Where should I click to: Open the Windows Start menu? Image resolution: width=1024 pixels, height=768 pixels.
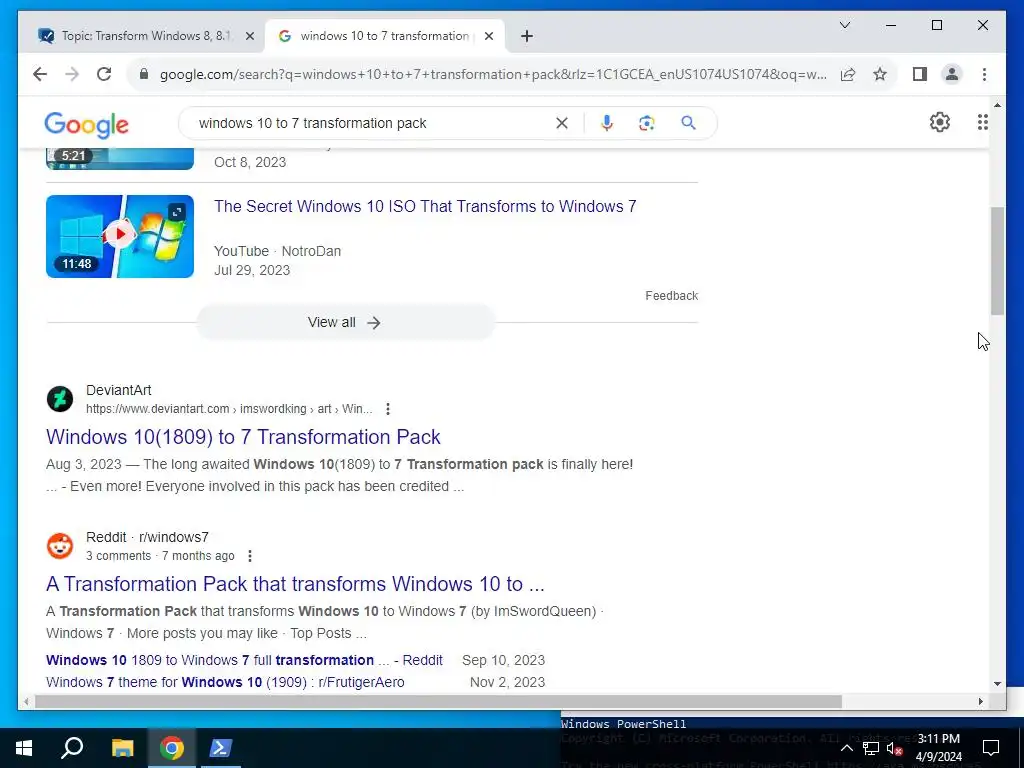[x=24, y=748]
